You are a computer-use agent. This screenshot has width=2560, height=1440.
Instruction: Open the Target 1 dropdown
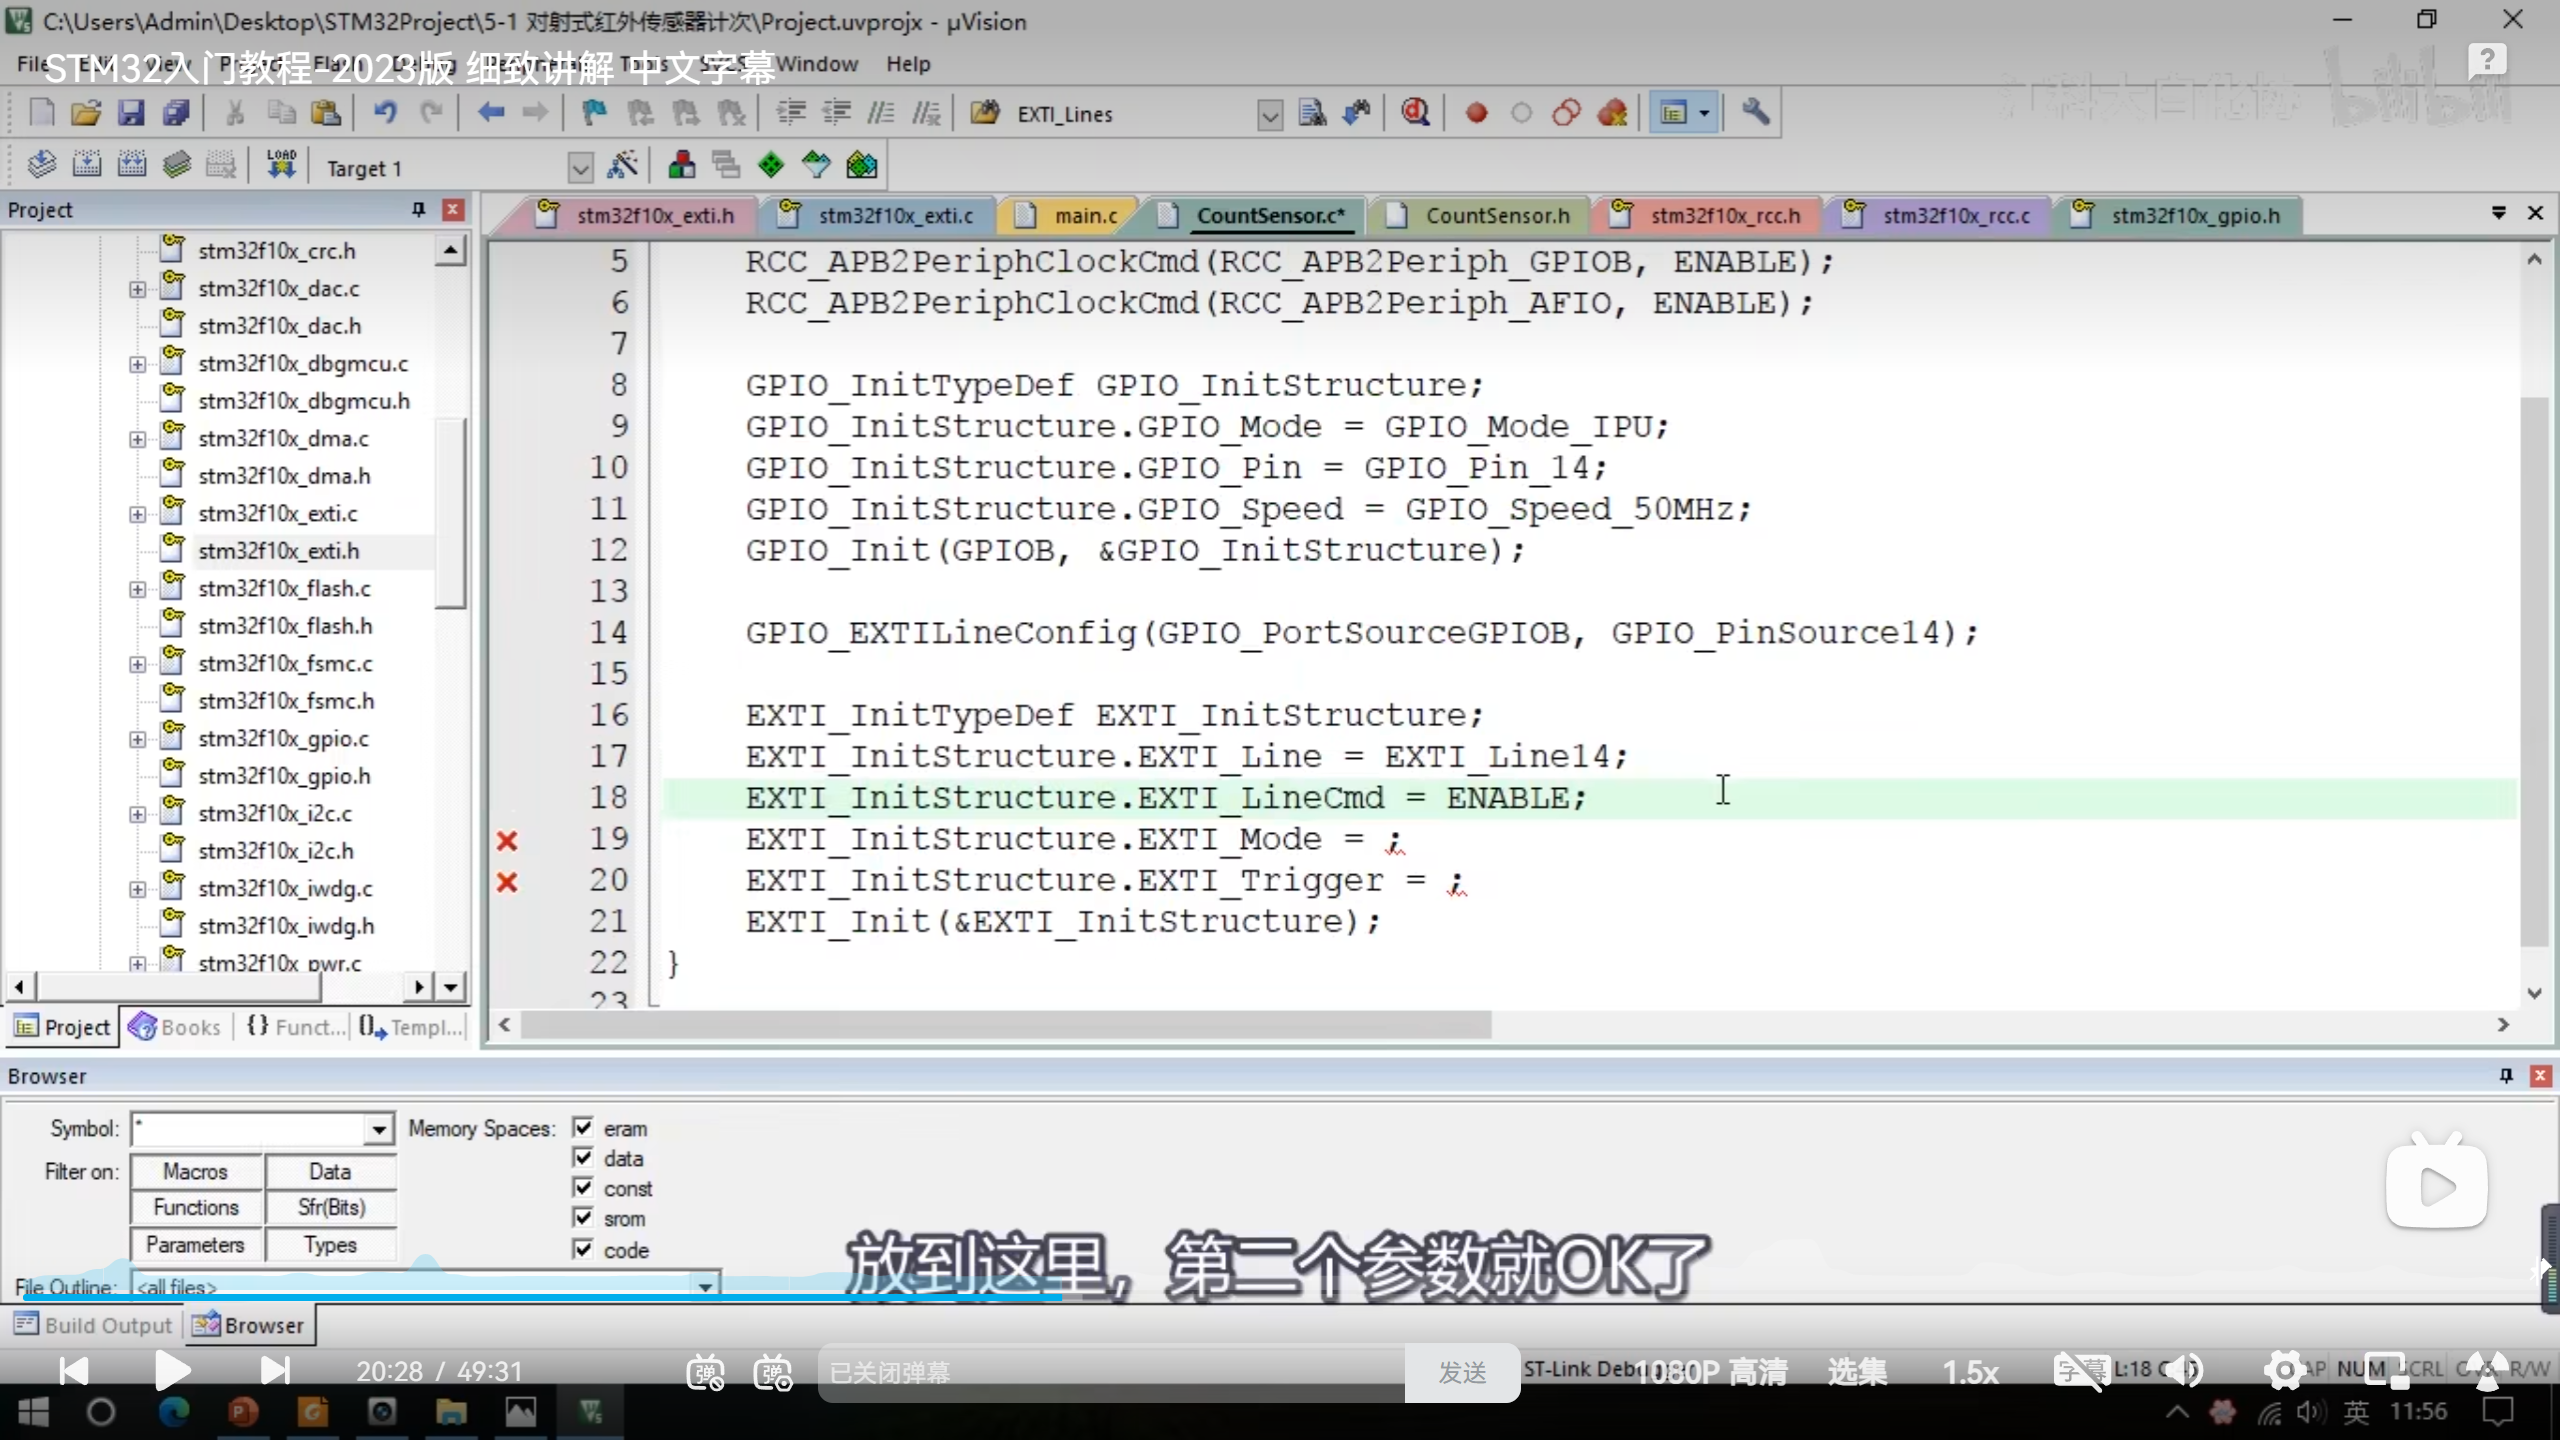point(580,167)
